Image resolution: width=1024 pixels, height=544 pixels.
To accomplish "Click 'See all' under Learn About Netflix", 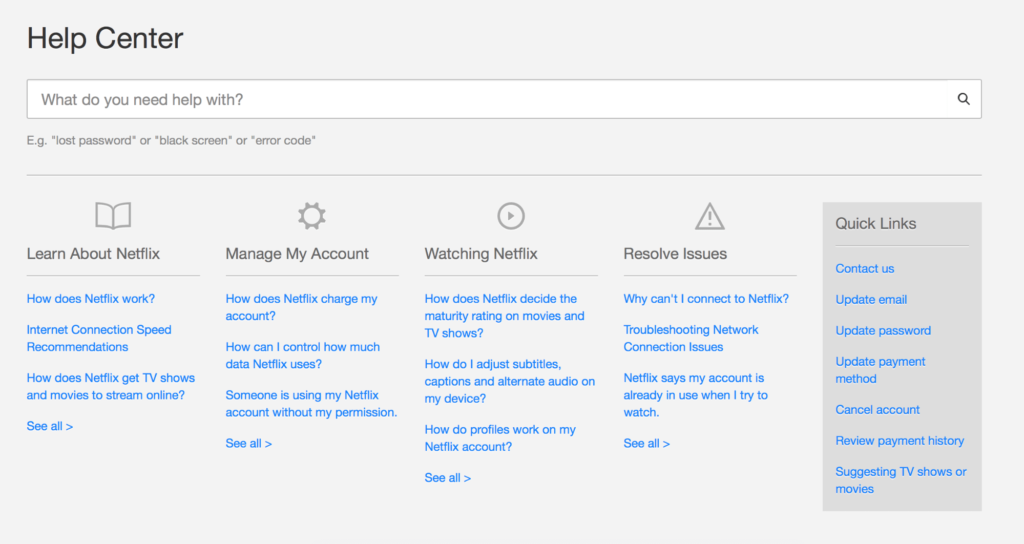I will coord(50,426).
